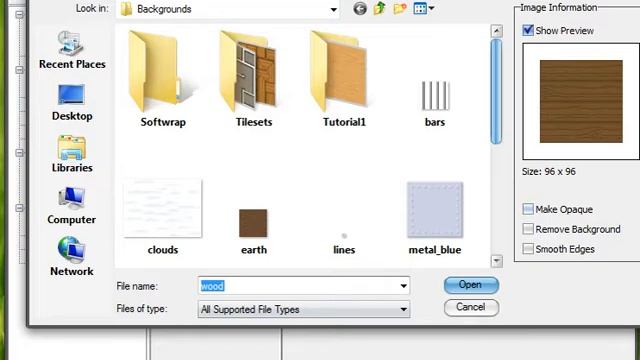Click the wood texture preview image

coord(581,101)
